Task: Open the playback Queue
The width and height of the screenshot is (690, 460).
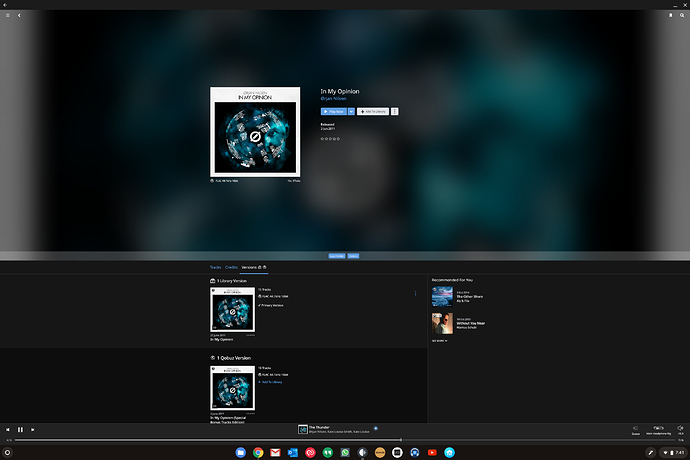Action: (636, 430)
